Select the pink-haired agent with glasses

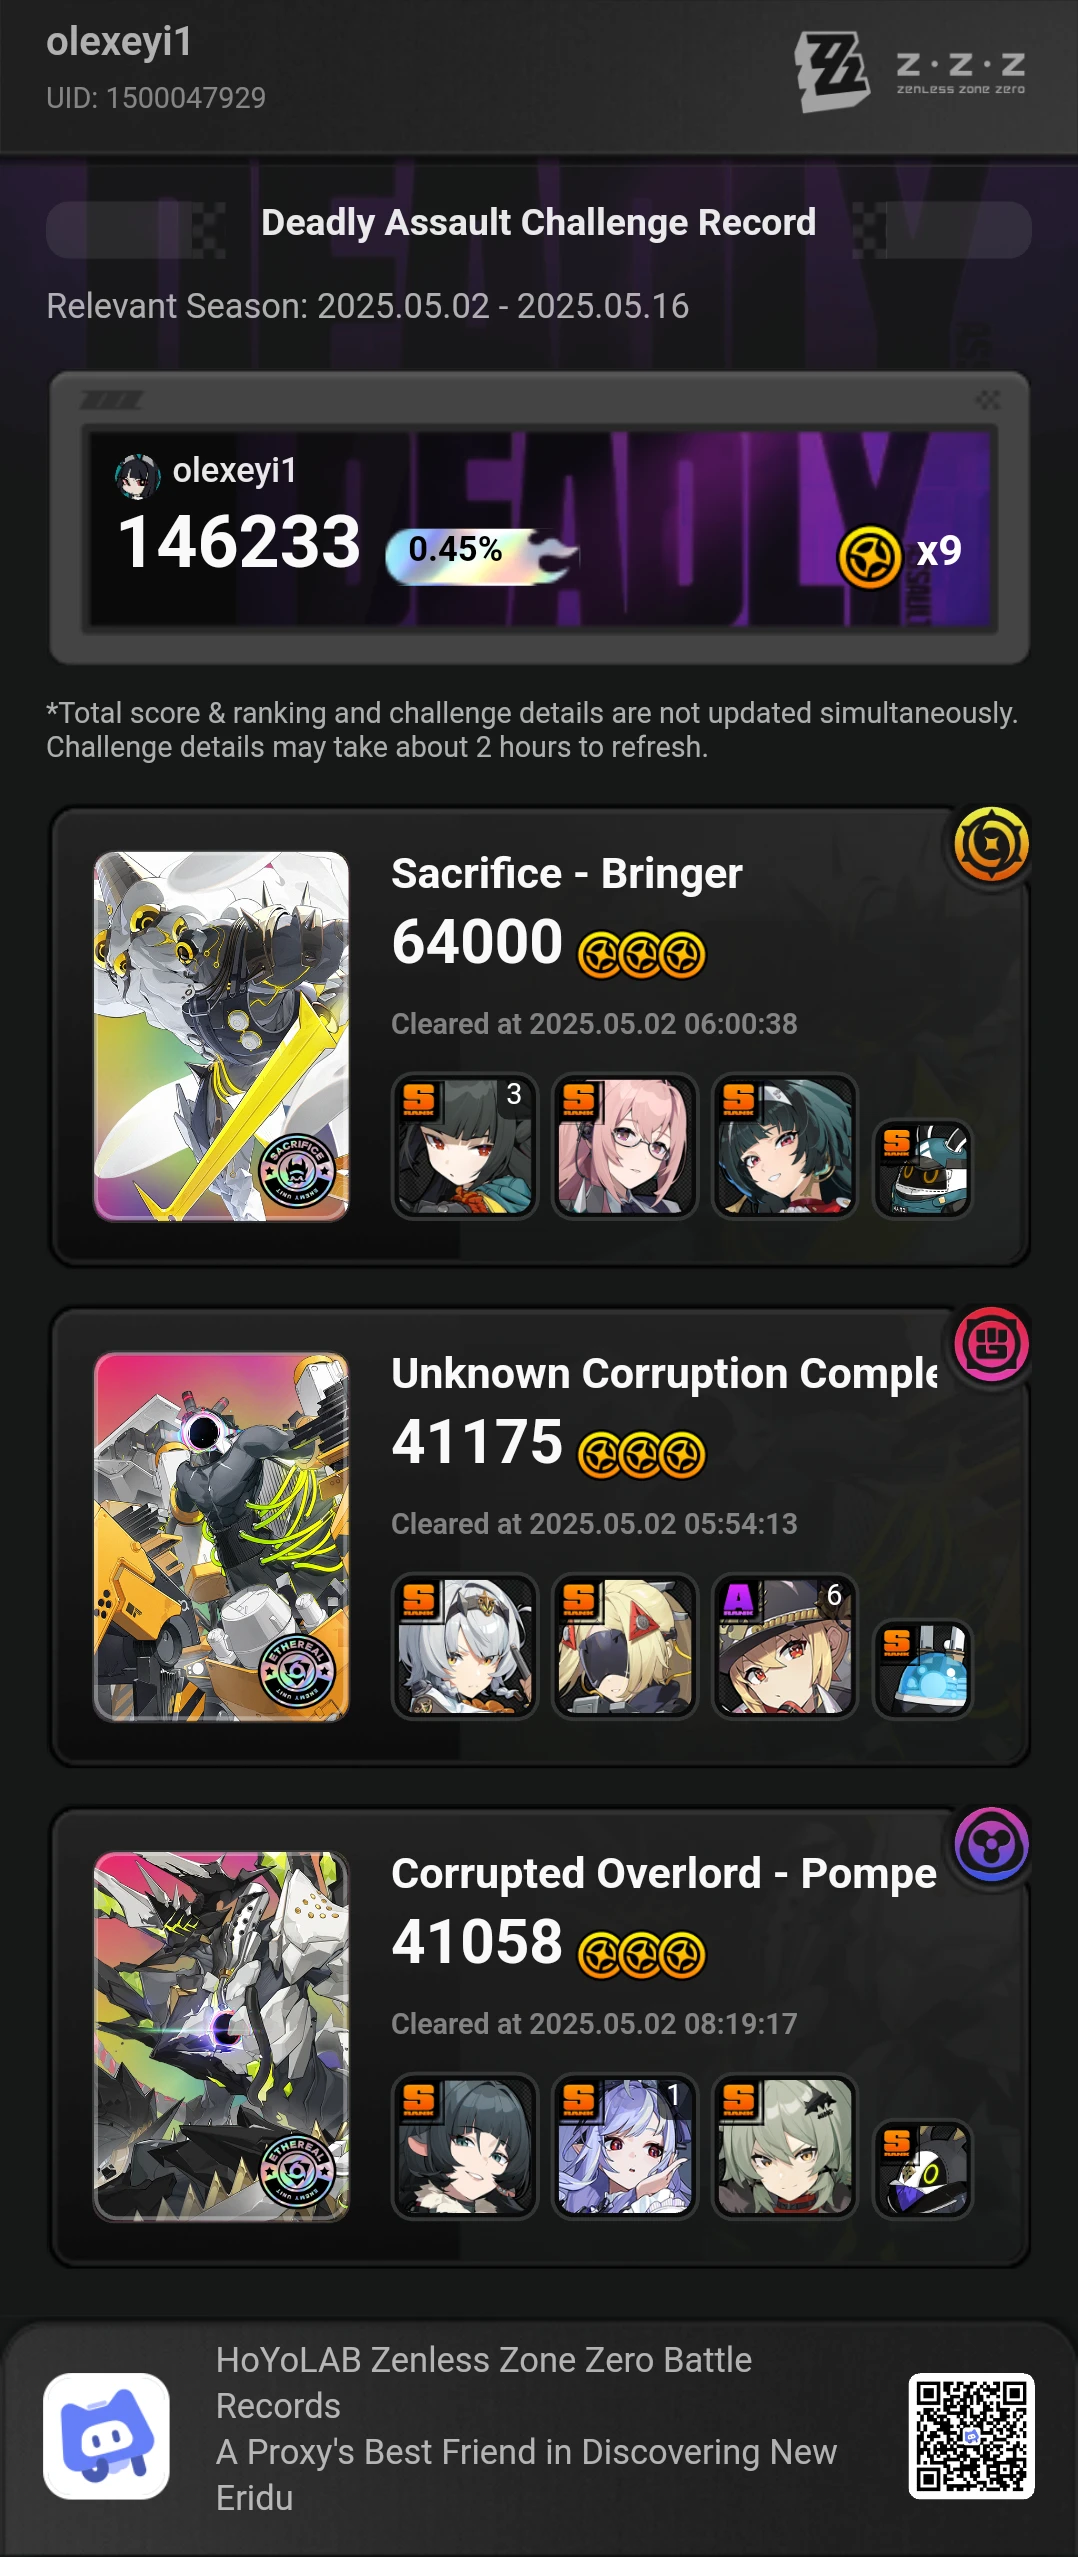pos(625,1146)
